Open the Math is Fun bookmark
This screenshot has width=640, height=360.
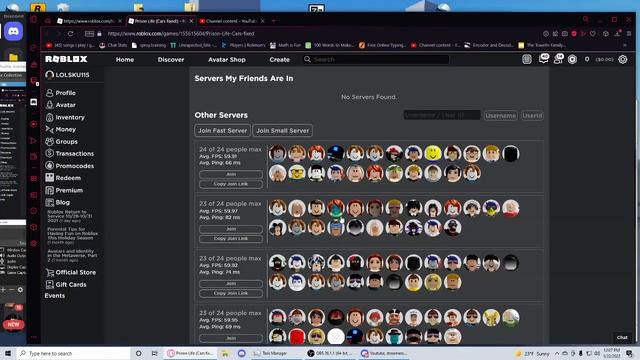click(x=285, y=45)
